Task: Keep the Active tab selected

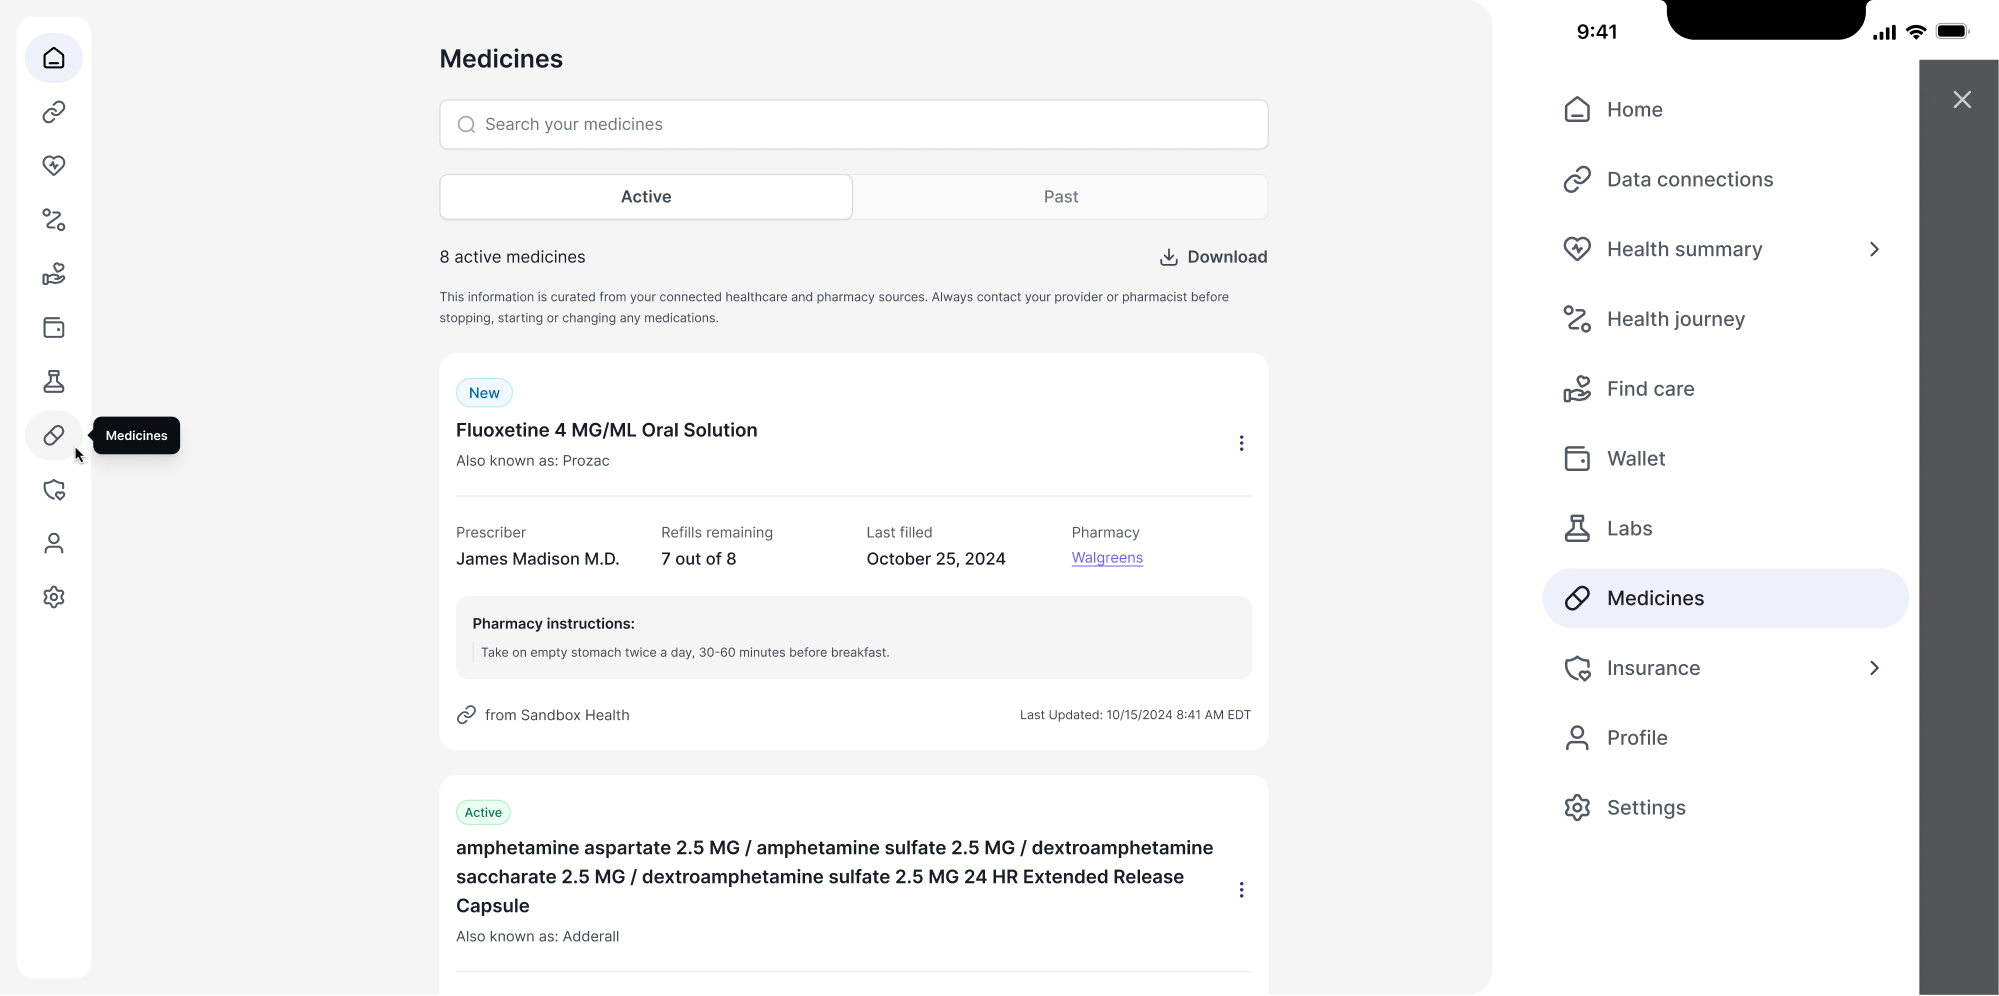Action: click(x=646, y=196)
